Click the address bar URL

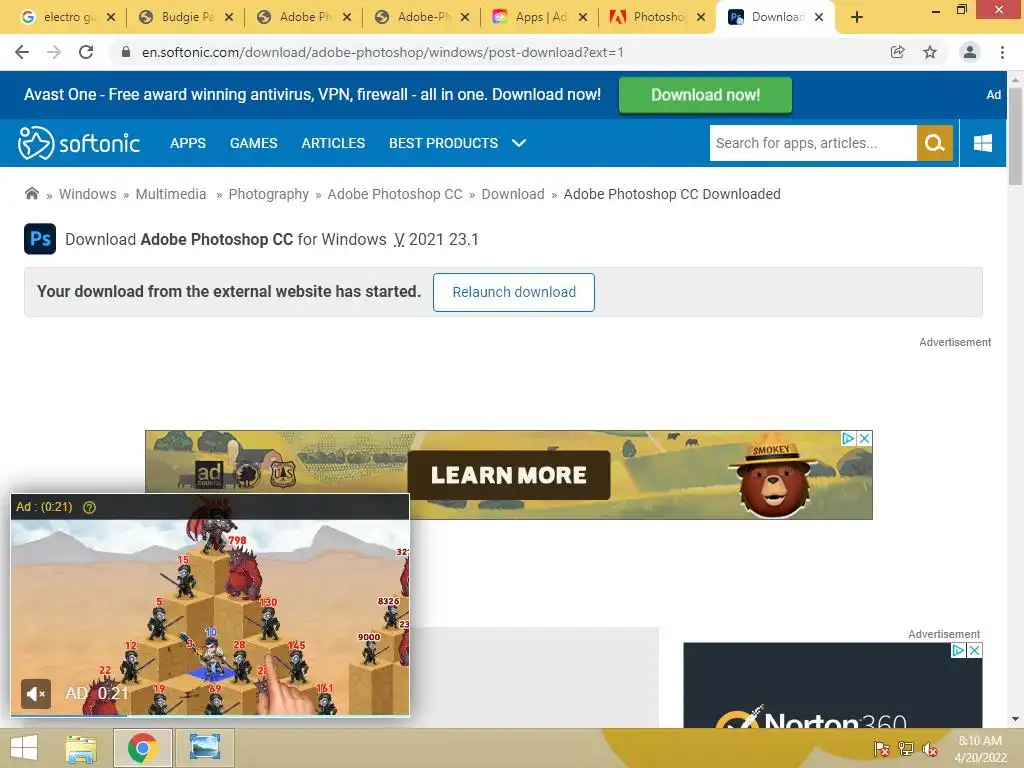pos(383,52)
